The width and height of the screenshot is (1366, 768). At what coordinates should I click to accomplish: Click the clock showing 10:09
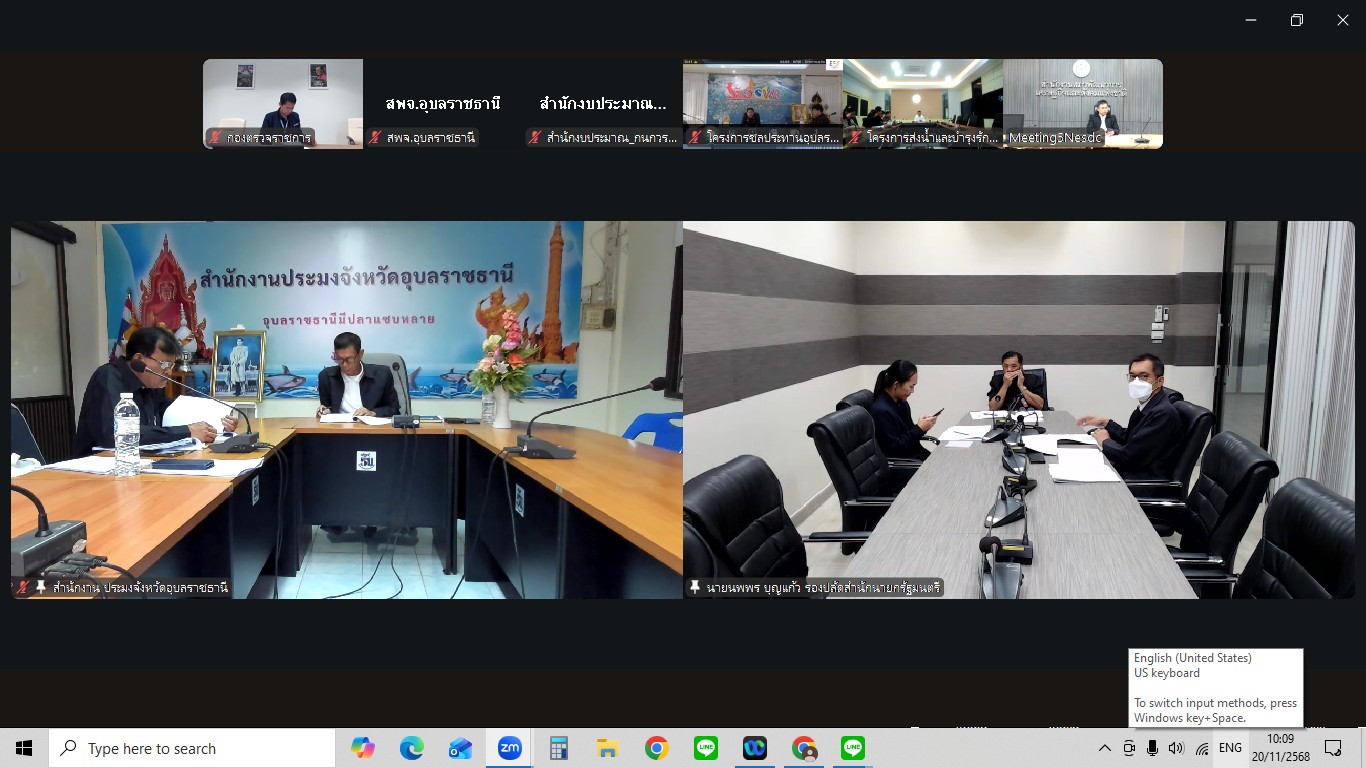pyautogui.click(x=1280, y=748)
